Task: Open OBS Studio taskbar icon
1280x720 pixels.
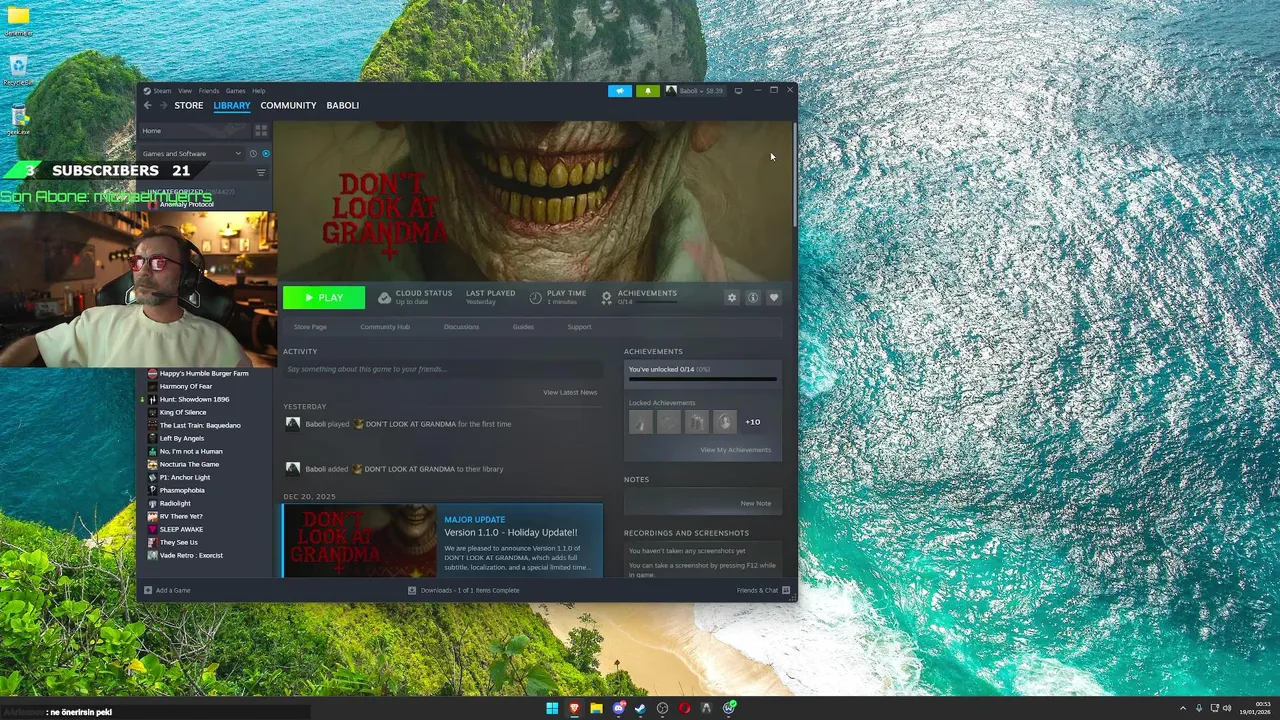Action: pyautogui.click(x=662, y=708)
